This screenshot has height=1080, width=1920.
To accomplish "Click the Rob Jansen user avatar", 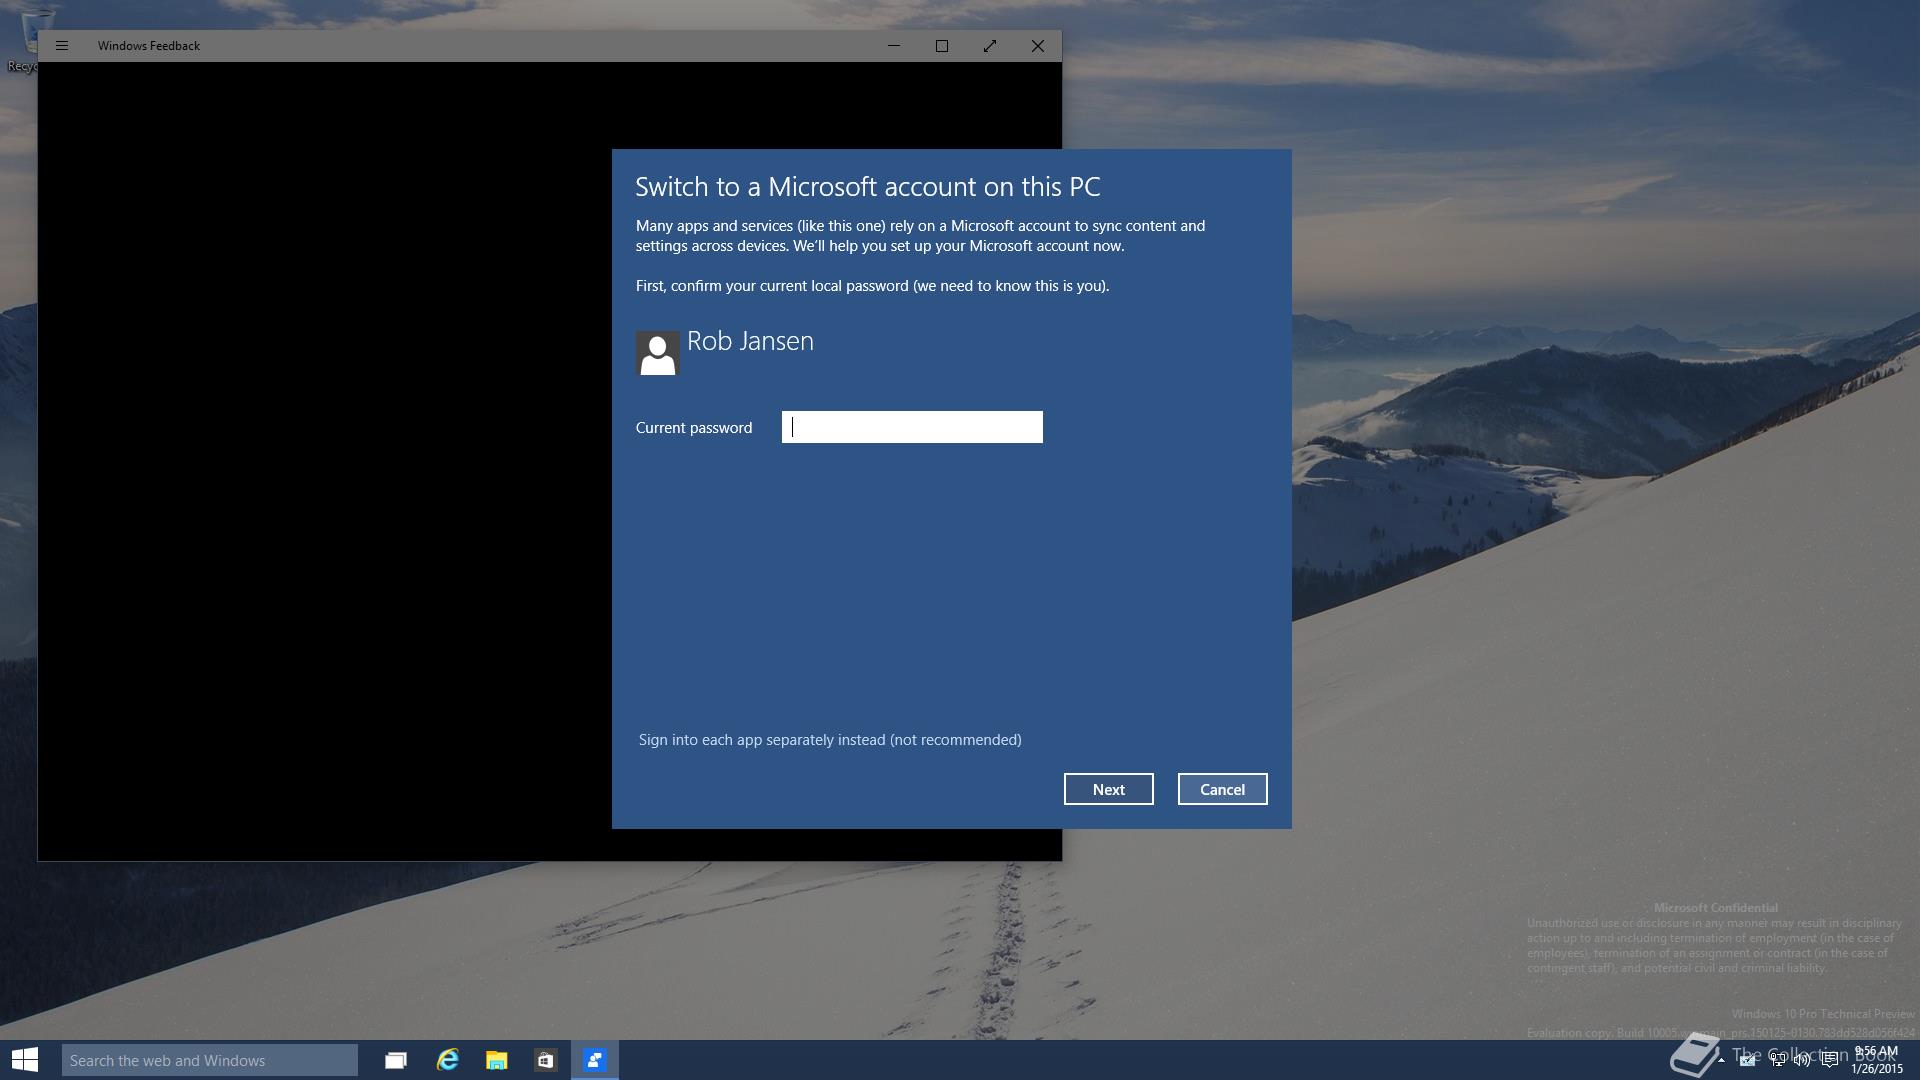I will coord(658,353).
